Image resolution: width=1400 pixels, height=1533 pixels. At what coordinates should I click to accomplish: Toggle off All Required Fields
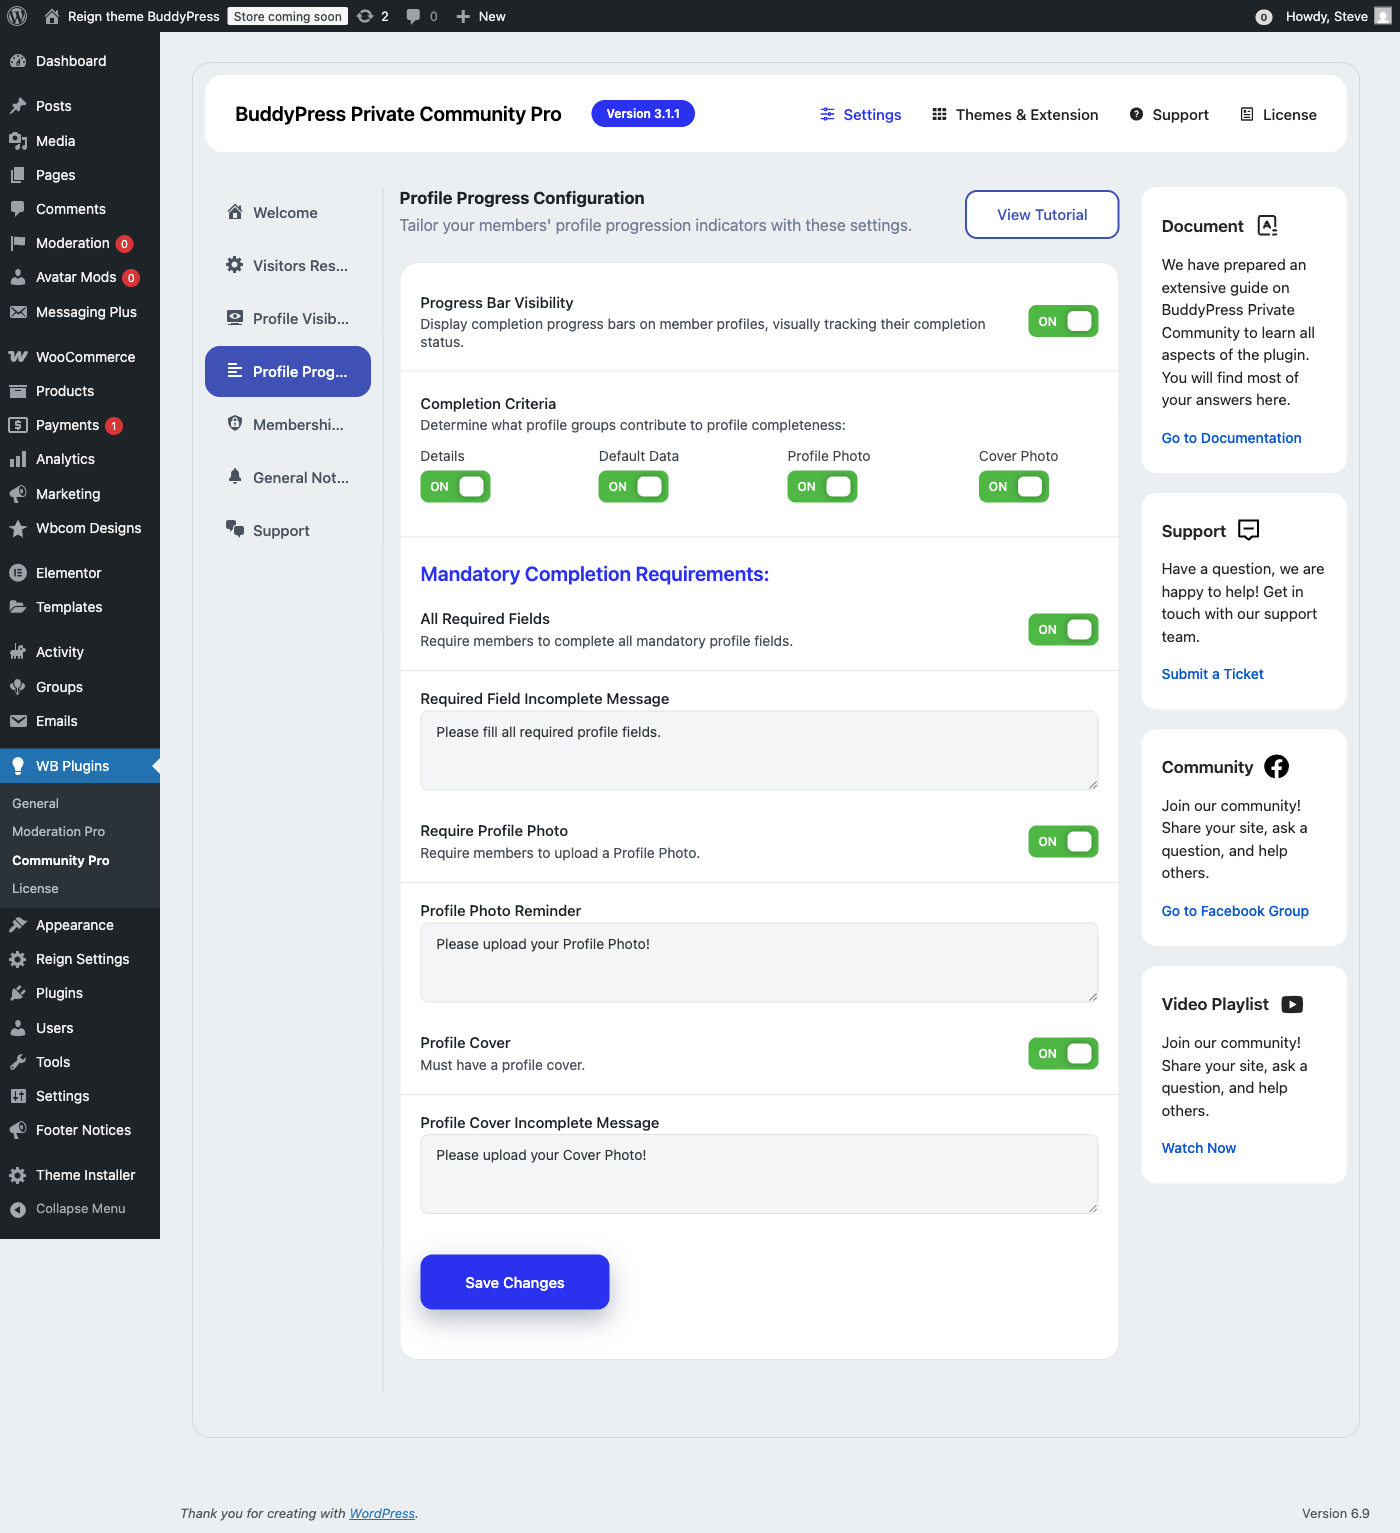point(1062,629)
